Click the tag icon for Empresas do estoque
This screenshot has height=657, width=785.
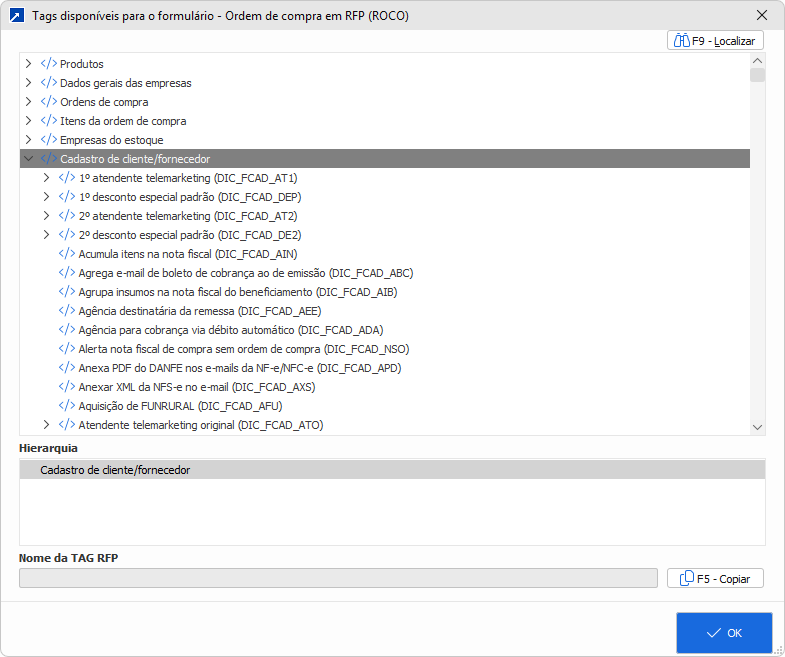click(49, 140)
